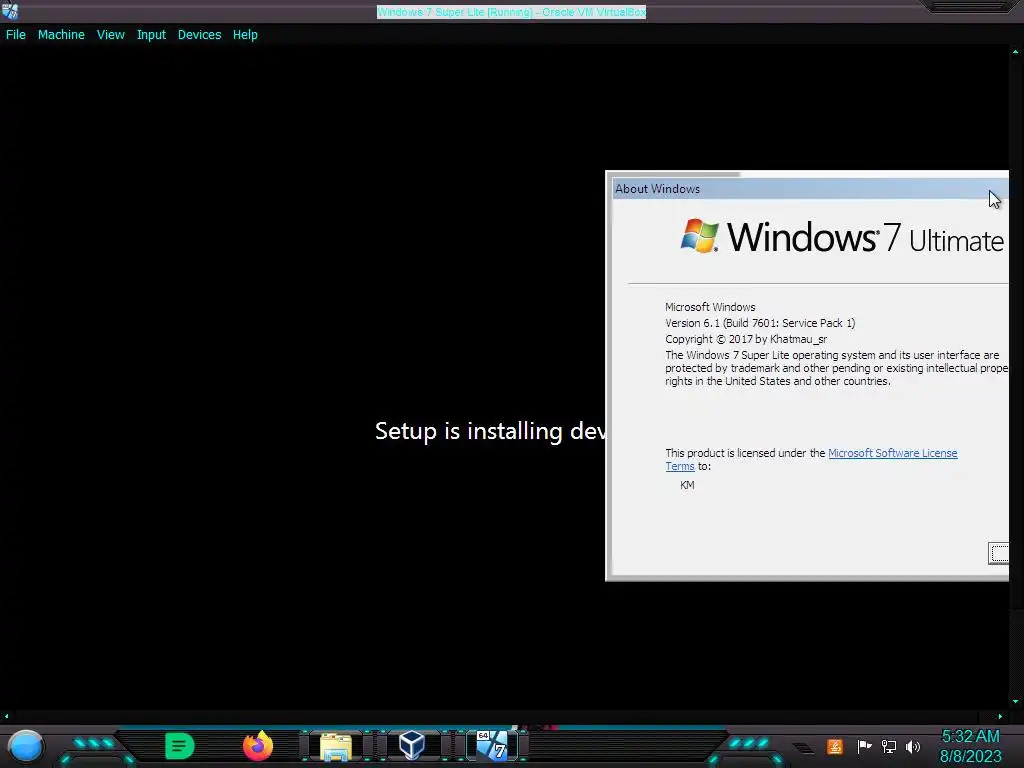Click the 'Microsoft Windows' text line

click(710, 307)
